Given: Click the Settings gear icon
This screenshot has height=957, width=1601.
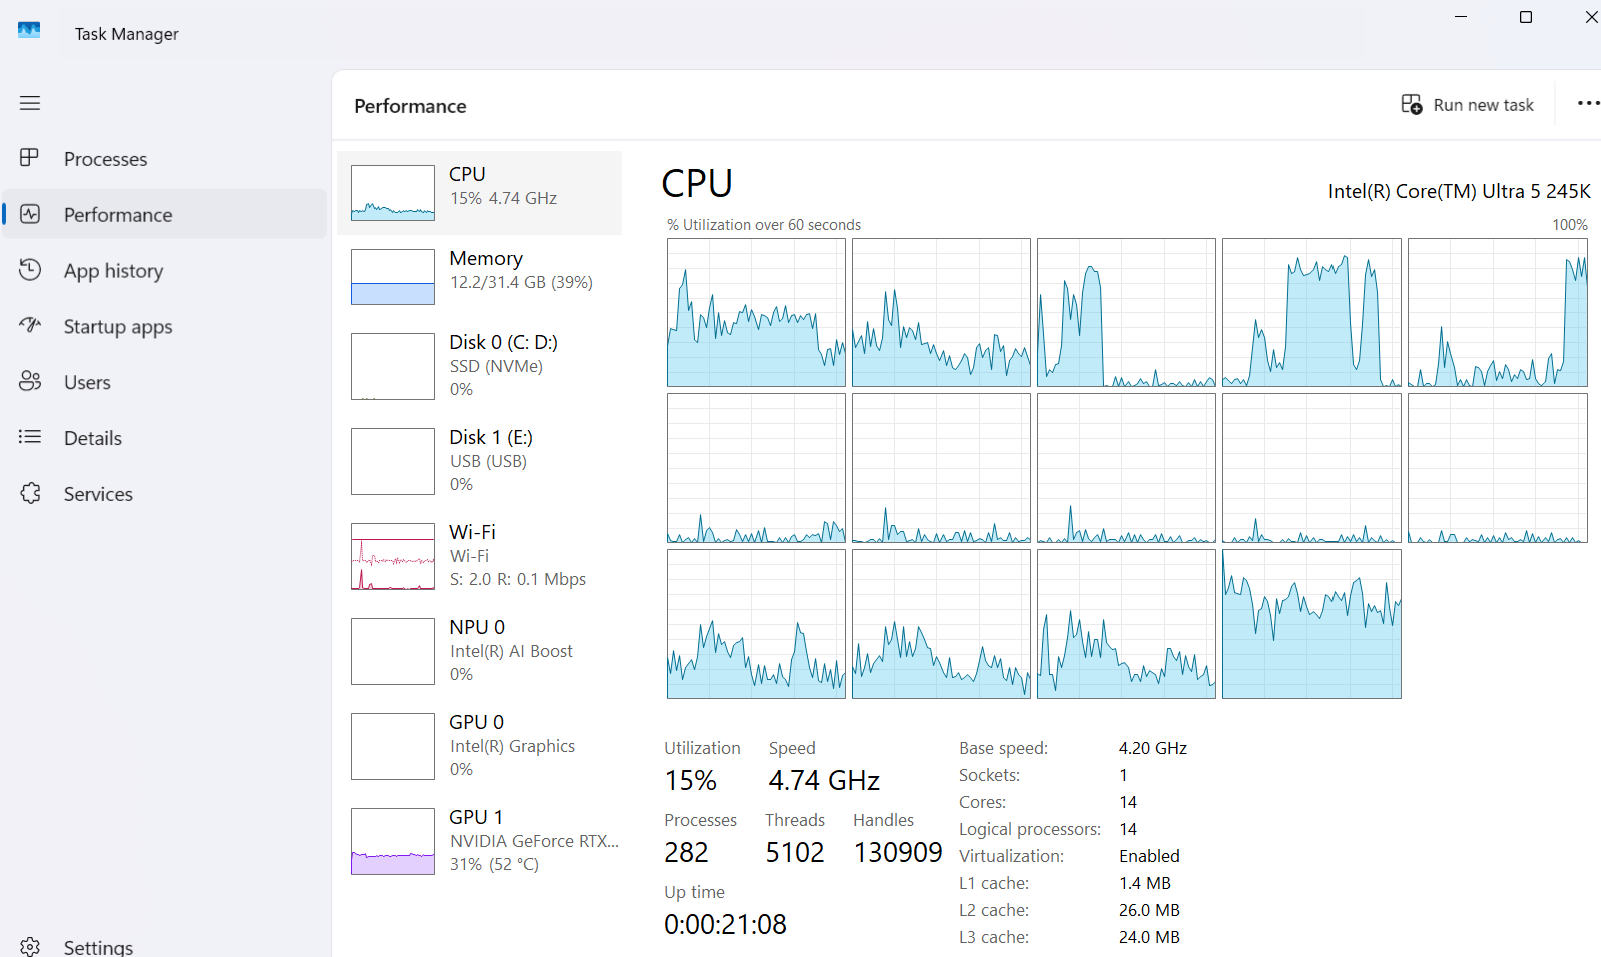Looking at the screenshot, I should 30,946.
